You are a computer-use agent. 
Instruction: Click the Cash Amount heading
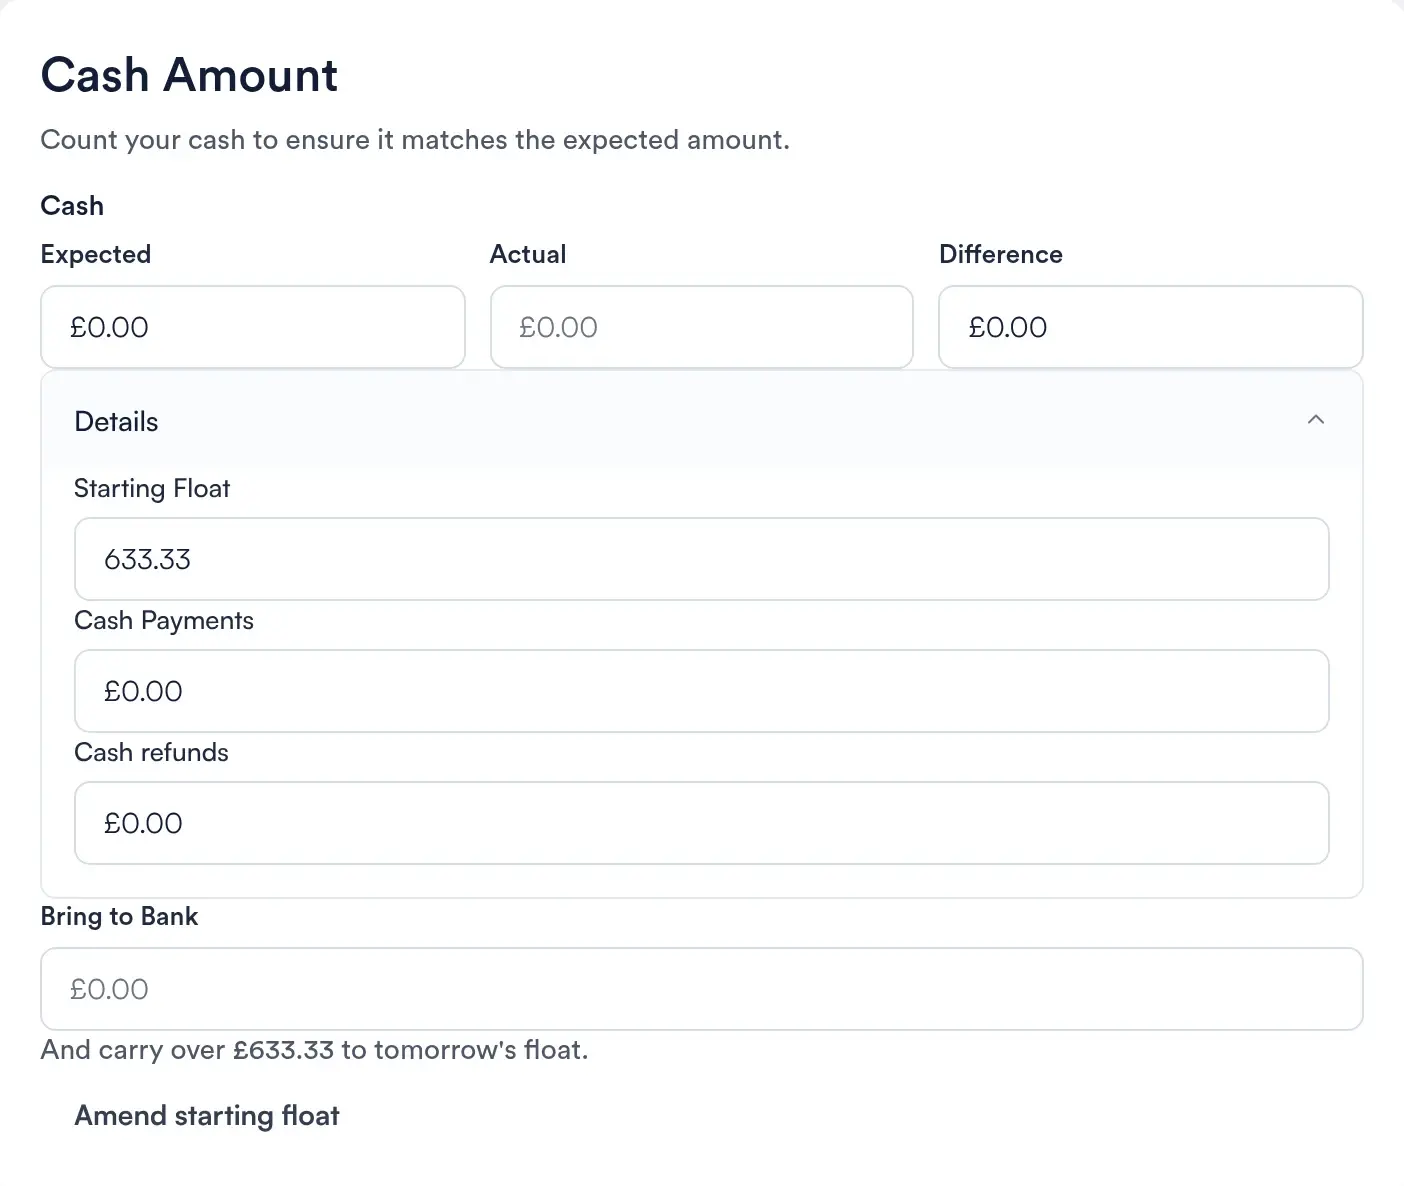(189, 75)
